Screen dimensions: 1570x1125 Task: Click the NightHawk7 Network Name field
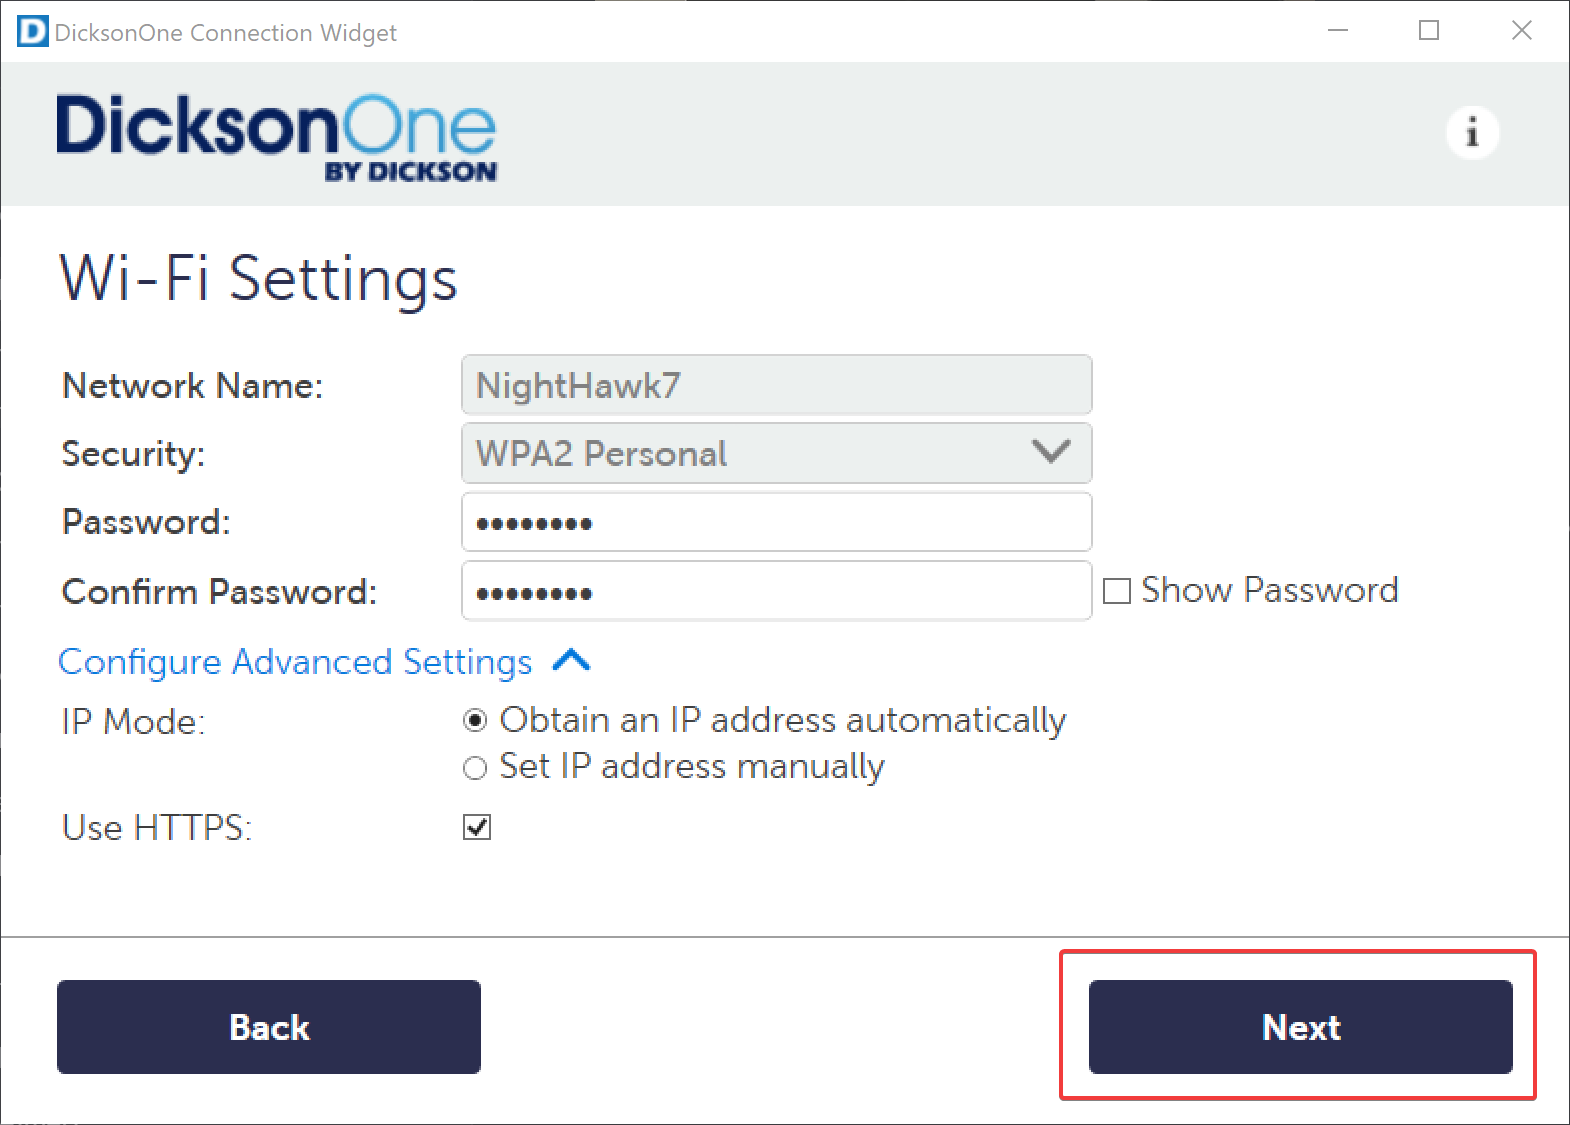coord(777,385)
